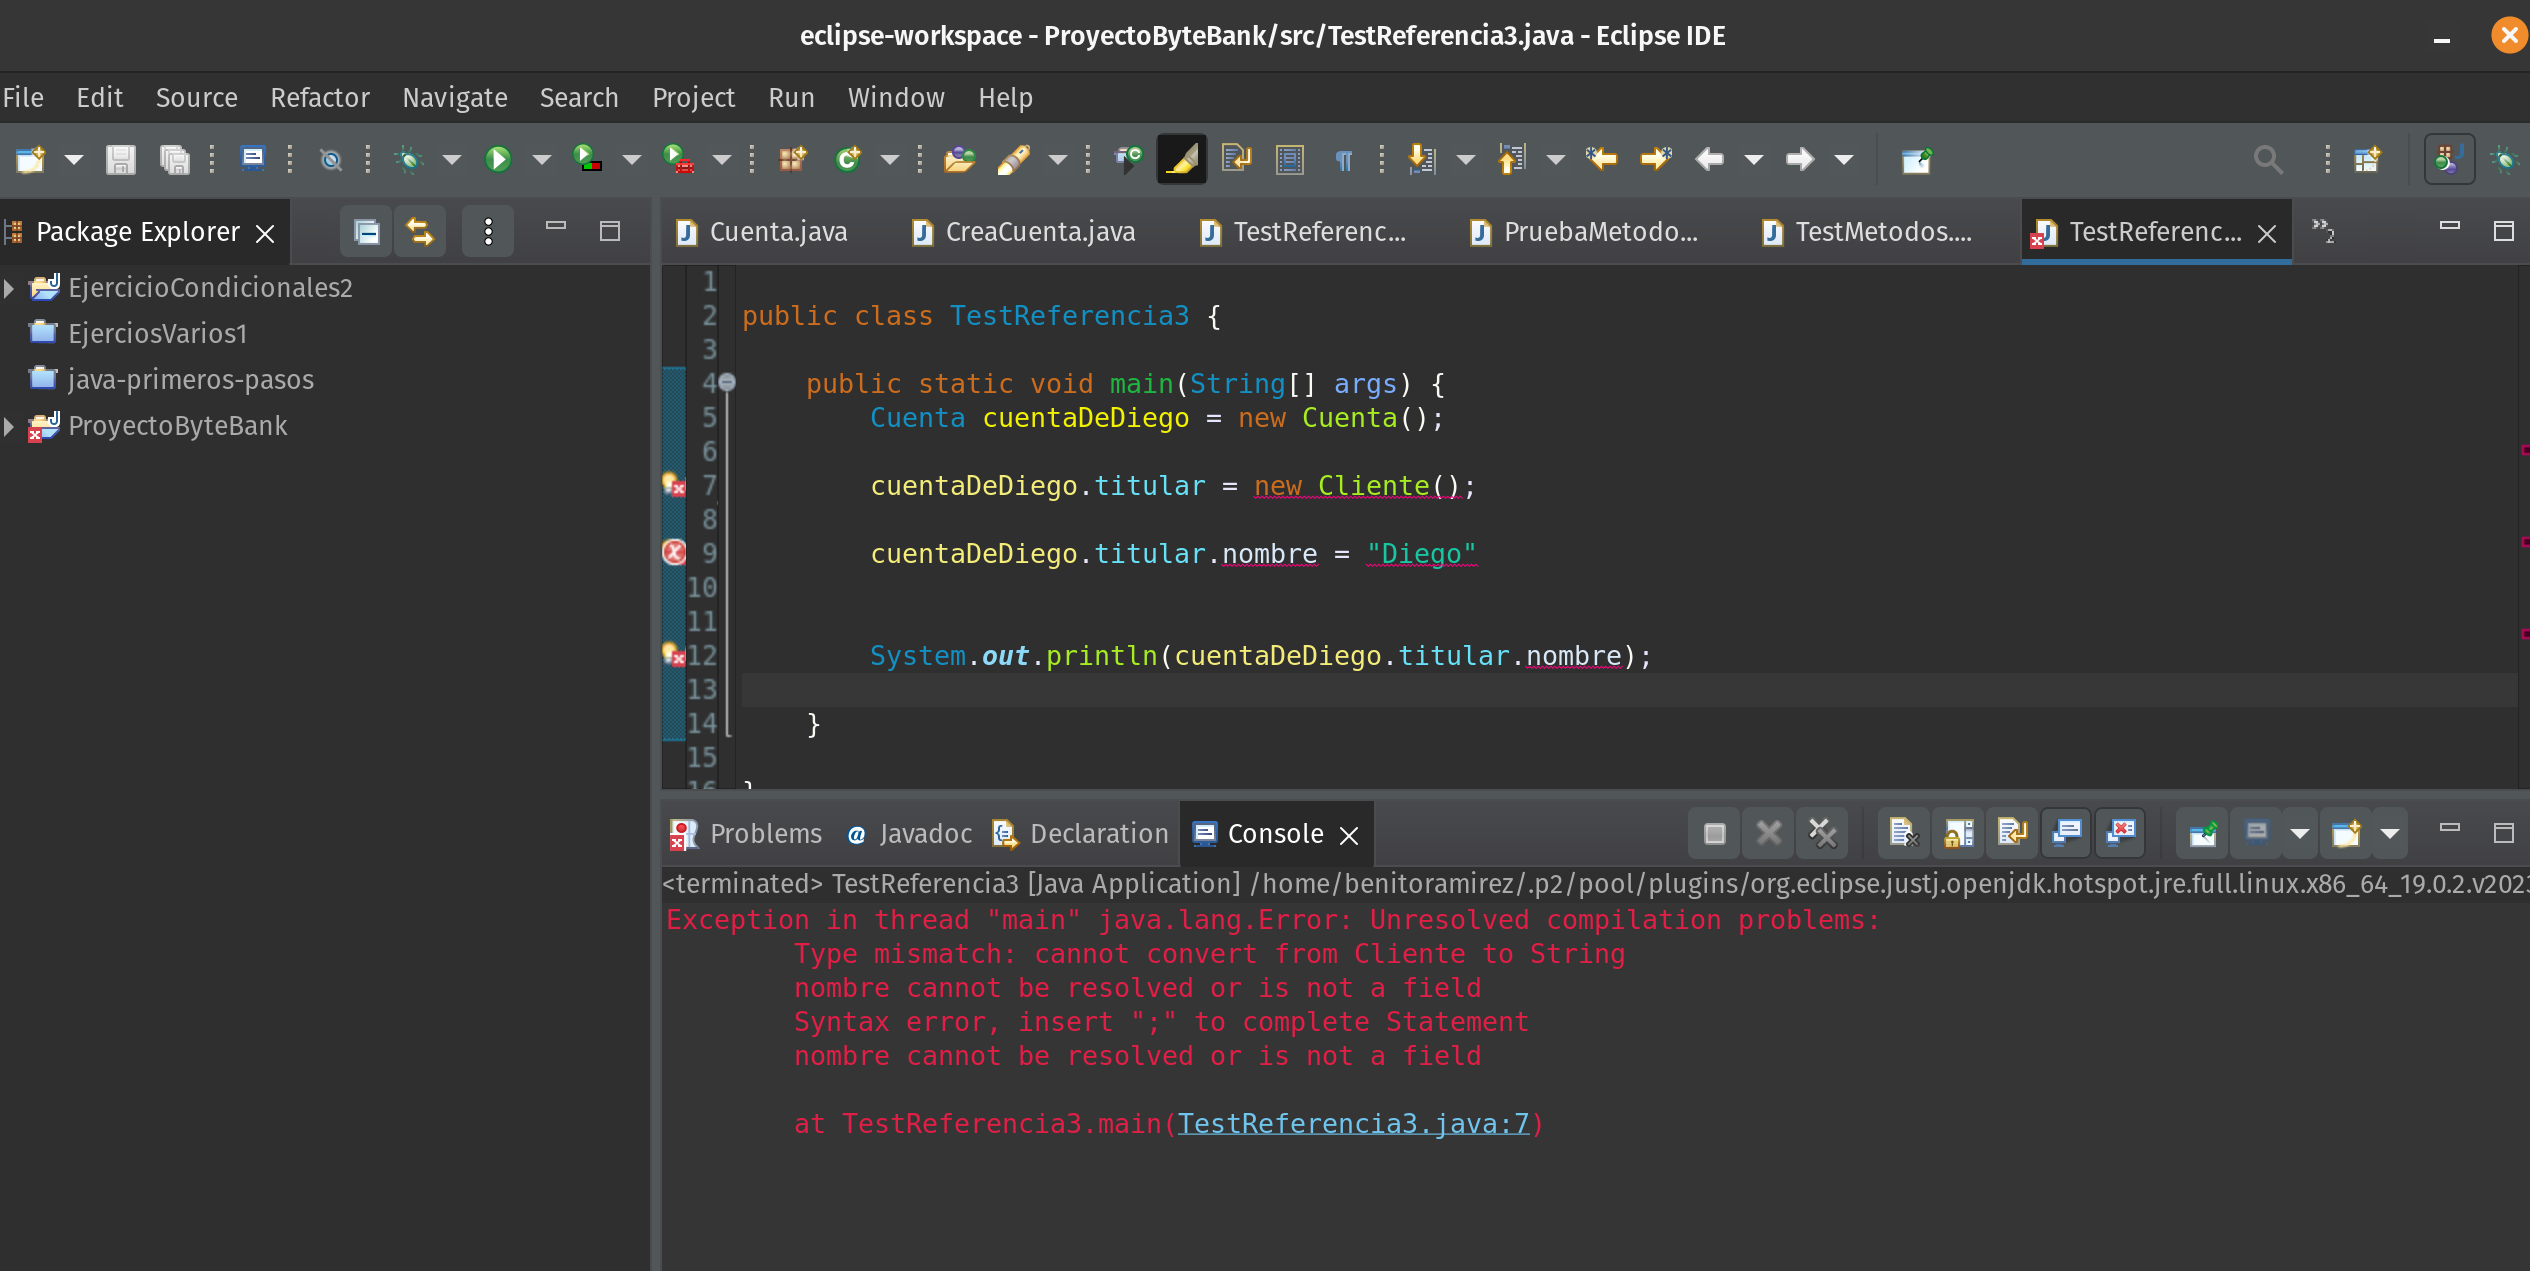The image size is (2530, 1271).
Task: Click the Coverage run icon
Action: pos(587,159)
